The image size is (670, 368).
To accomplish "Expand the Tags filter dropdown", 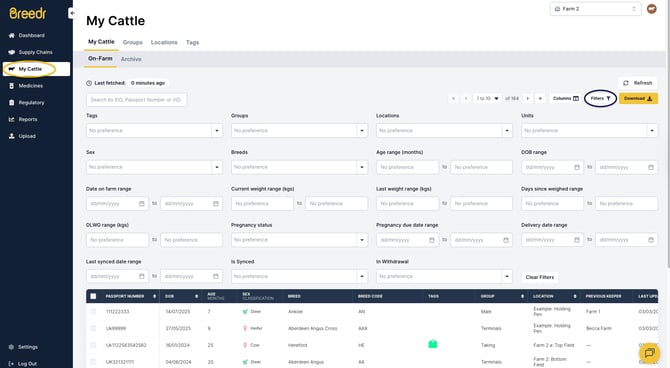I will [x=217, y=130].
